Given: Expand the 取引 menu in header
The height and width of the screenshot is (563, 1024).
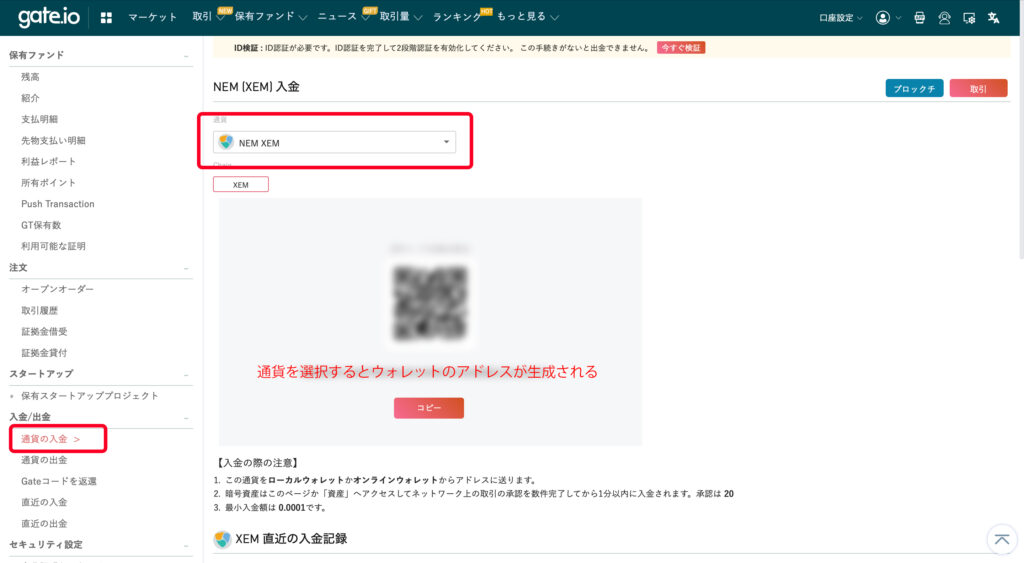Looking at the screenshot, I should pyautogui.click(x=208, y=16).
